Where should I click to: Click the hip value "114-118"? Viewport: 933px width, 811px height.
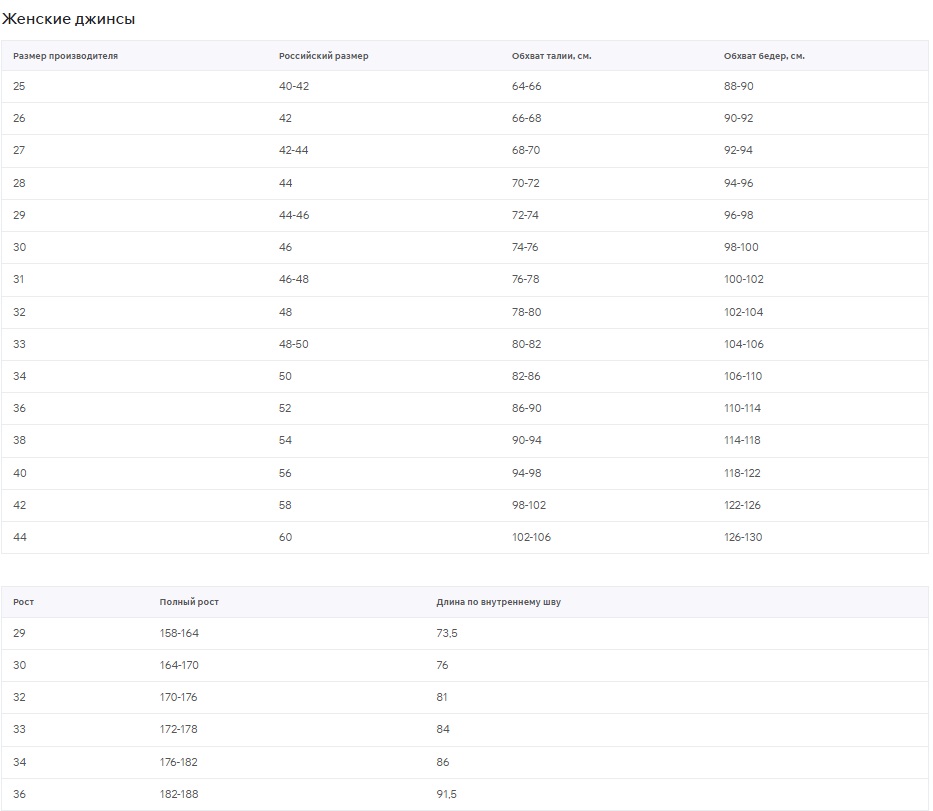click(x=742, y=441)
